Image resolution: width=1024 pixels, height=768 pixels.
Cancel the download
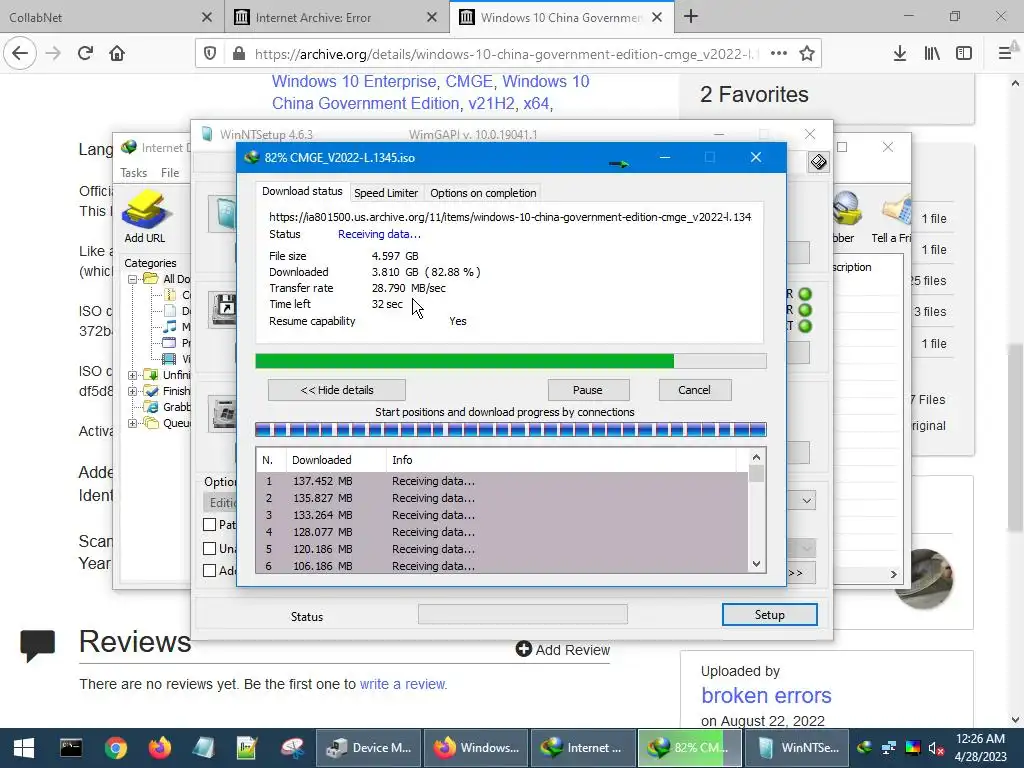coord(694,390)
